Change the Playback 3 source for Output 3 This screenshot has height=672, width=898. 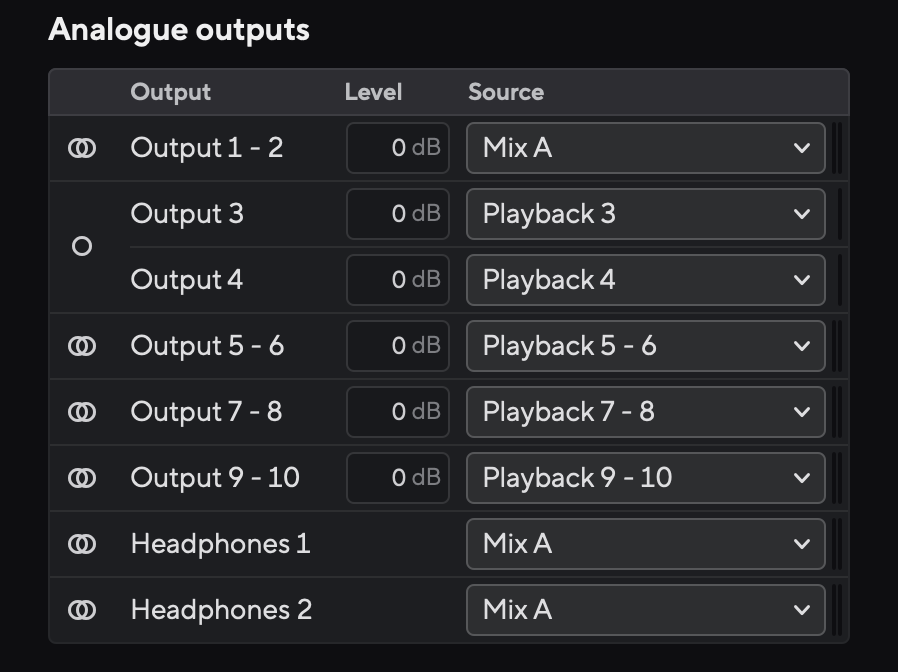(645, 213)
